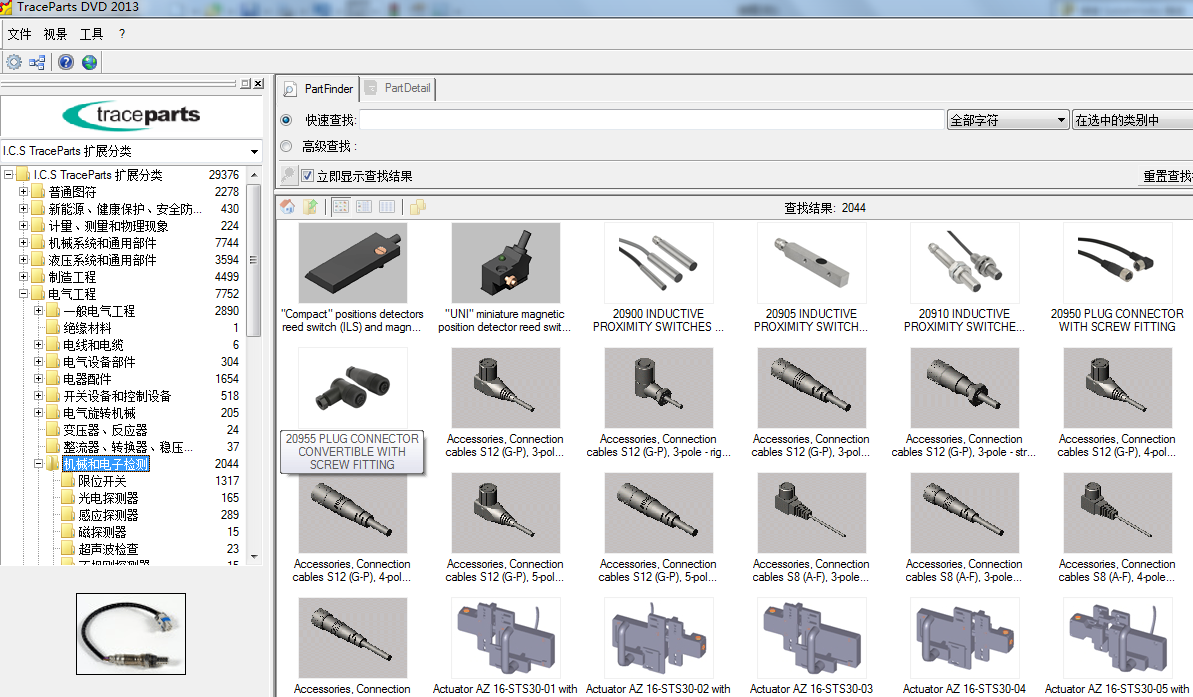The width and height of the screenshot is (1193, 697).
Task: Open the Help question mark icon
Action: pos(65,61)
